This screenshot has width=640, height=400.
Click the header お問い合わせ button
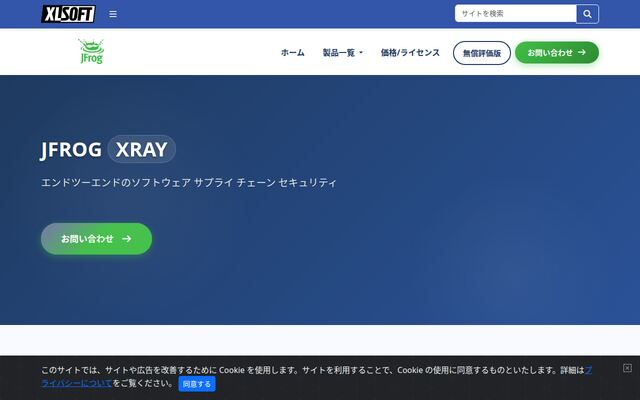point(557,53)
